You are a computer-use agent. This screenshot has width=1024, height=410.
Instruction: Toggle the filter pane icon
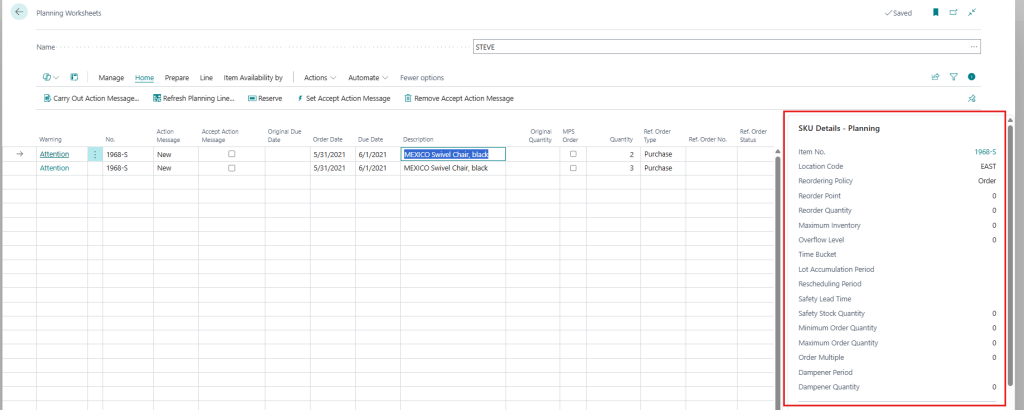click(954, 77)
